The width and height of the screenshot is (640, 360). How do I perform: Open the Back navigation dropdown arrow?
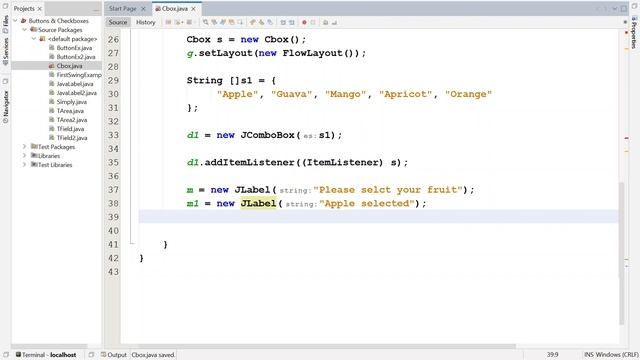tap(182, 22)
